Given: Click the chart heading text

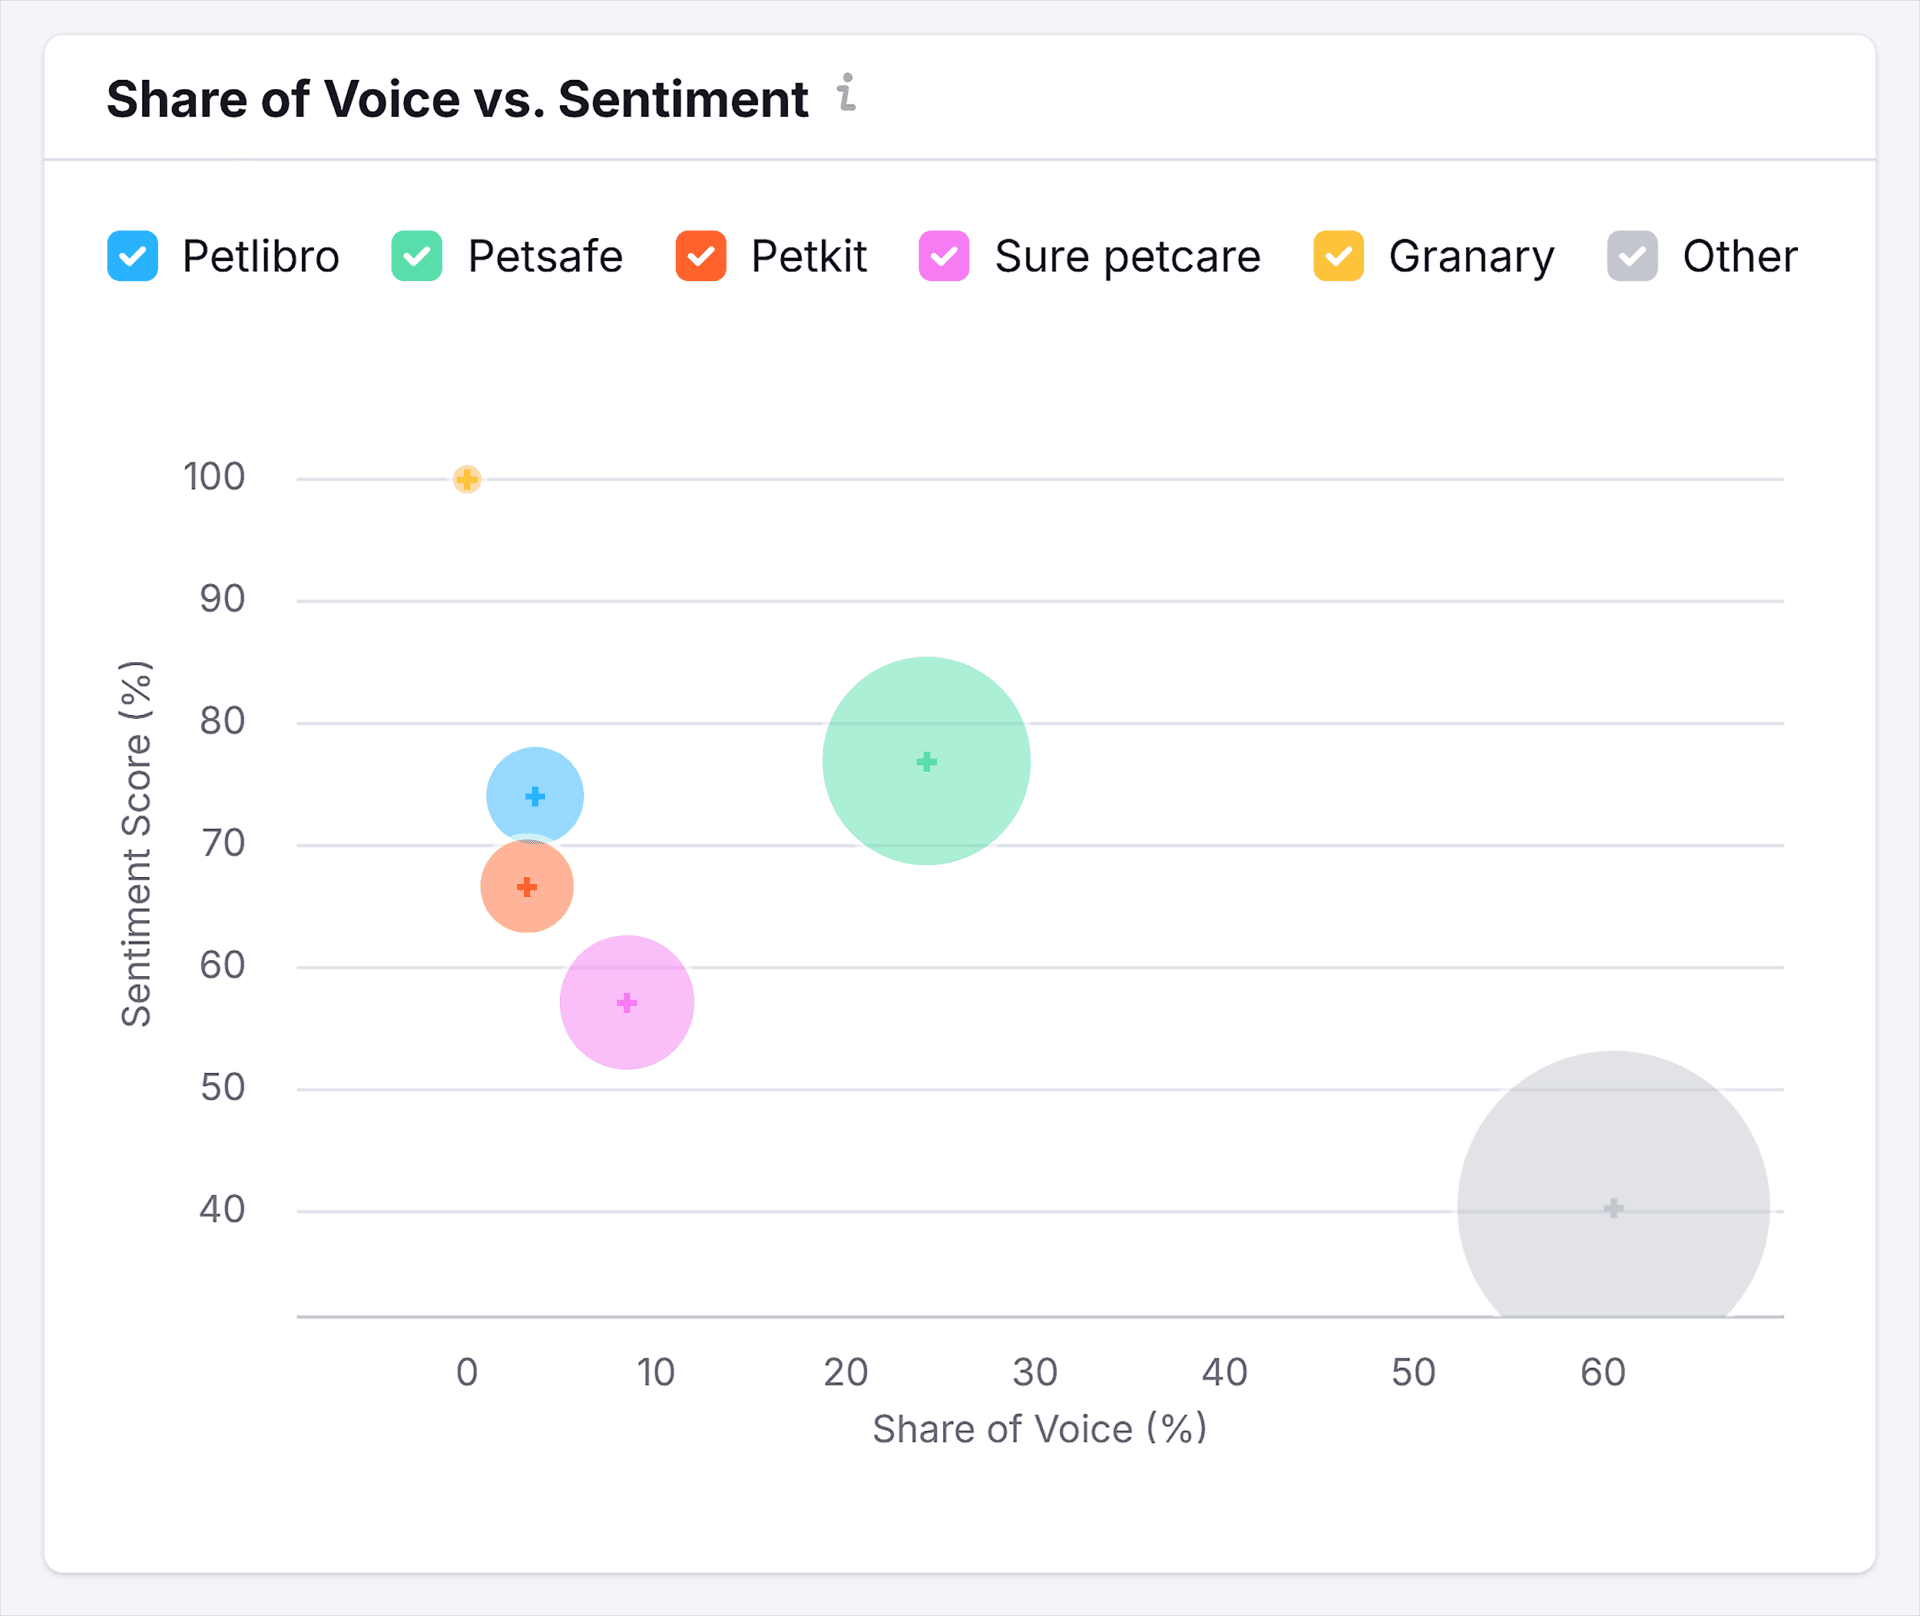Looking at the screenshot, I should click(x=457, y=99).
